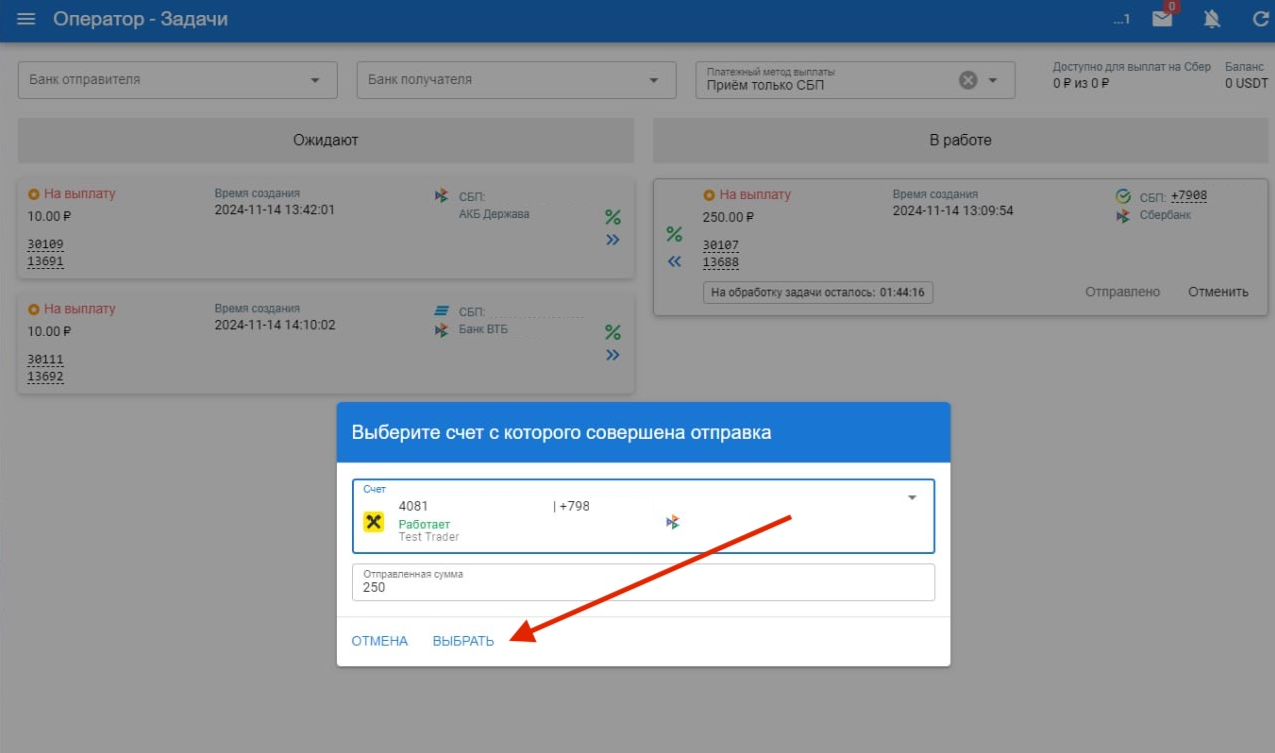
Task: Click the Отправленная сумма input field
Action: click(x=642, y=587)
